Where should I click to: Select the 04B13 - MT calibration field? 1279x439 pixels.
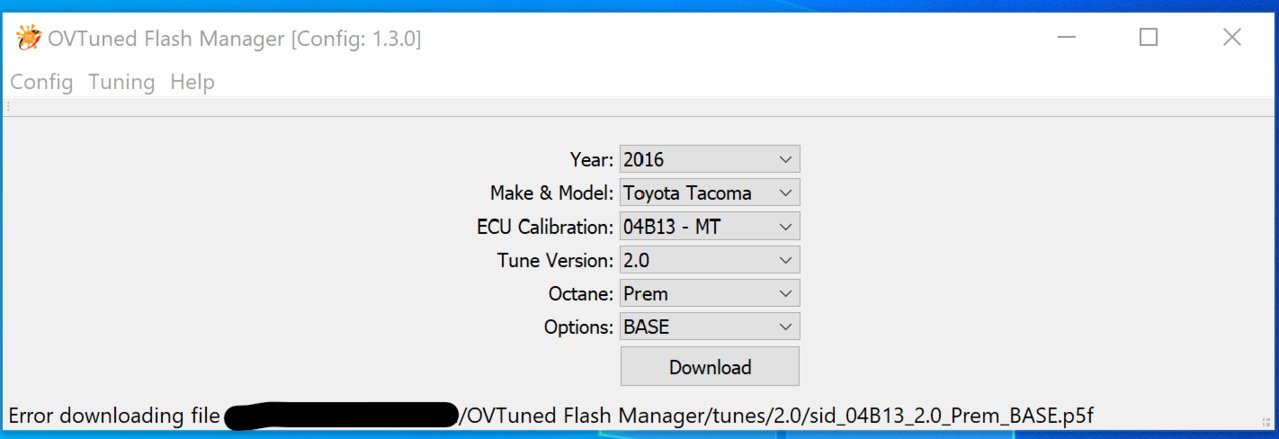710,227
